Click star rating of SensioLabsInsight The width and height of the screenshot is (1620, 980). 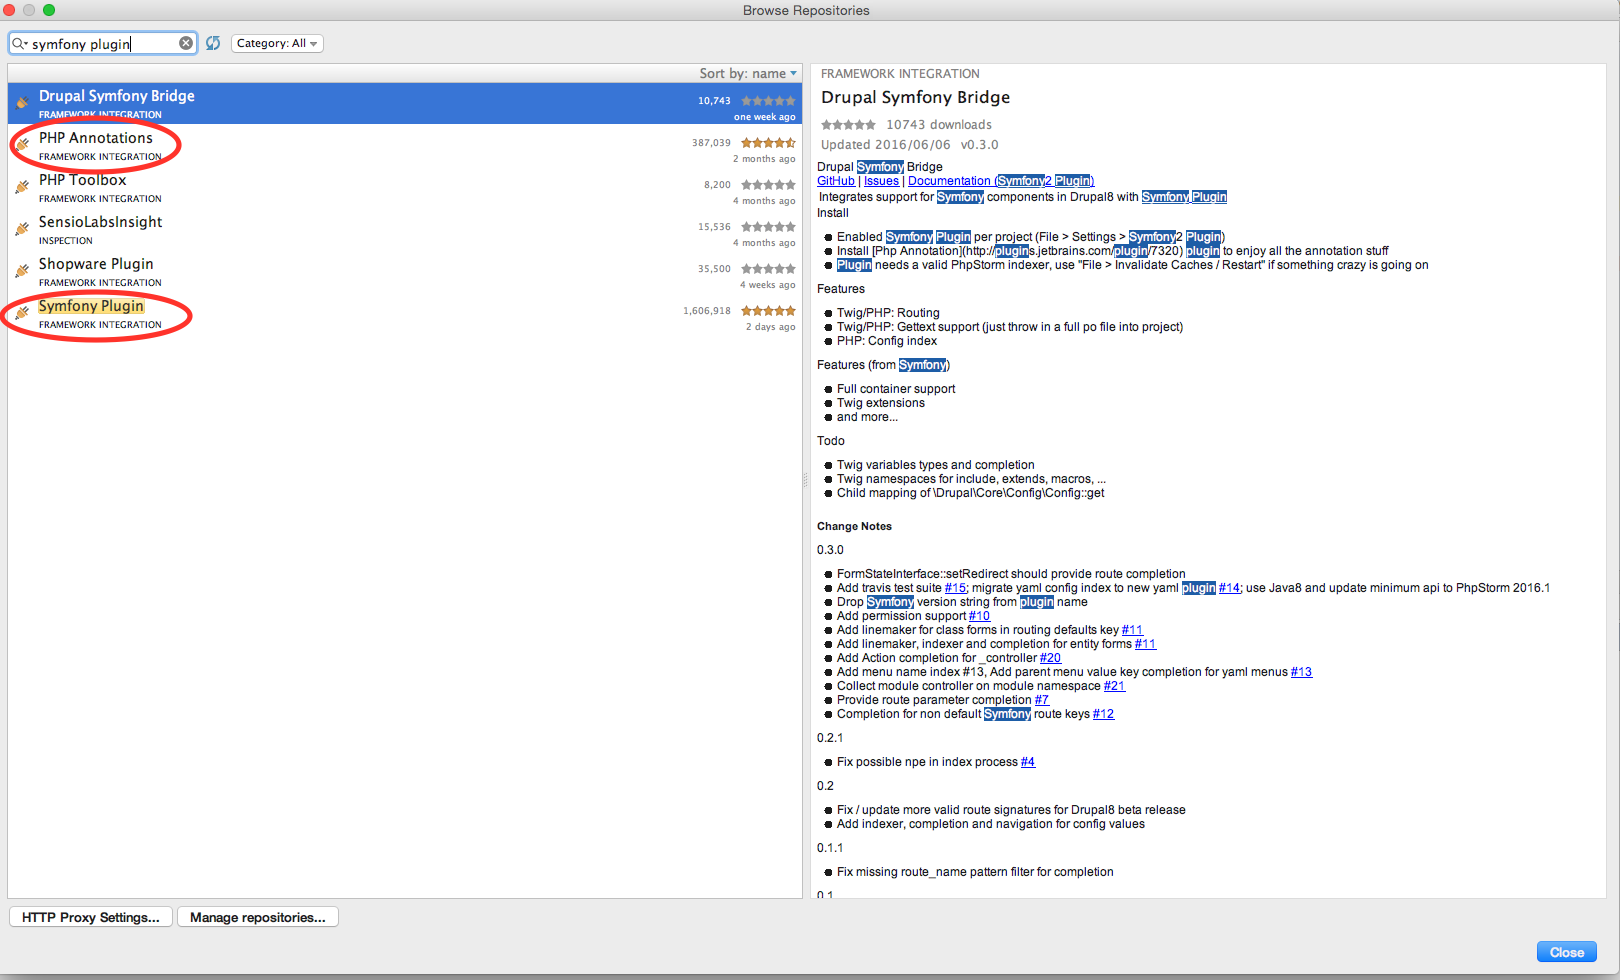point(768,227)
